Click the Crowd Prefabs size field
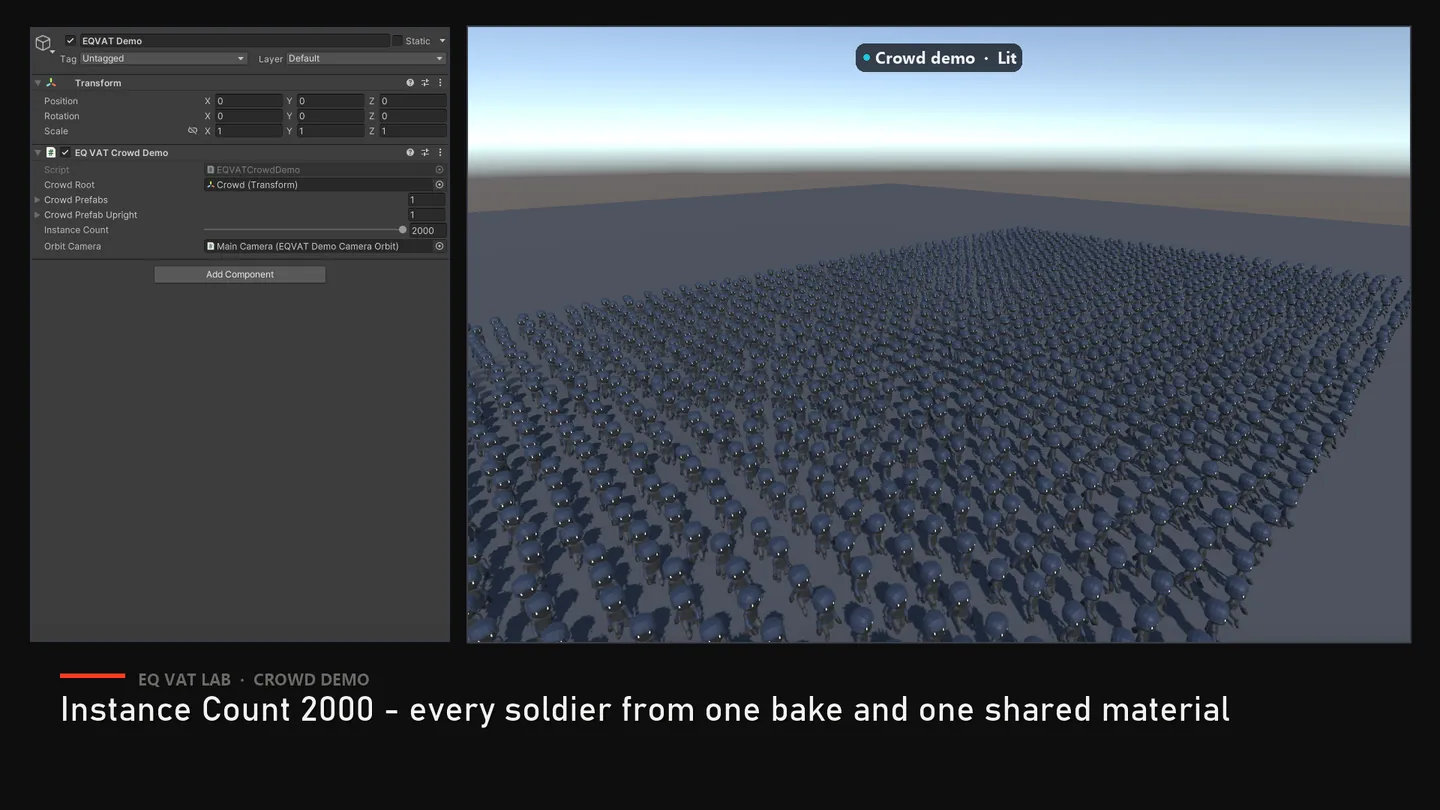 [x=427, y=200]
